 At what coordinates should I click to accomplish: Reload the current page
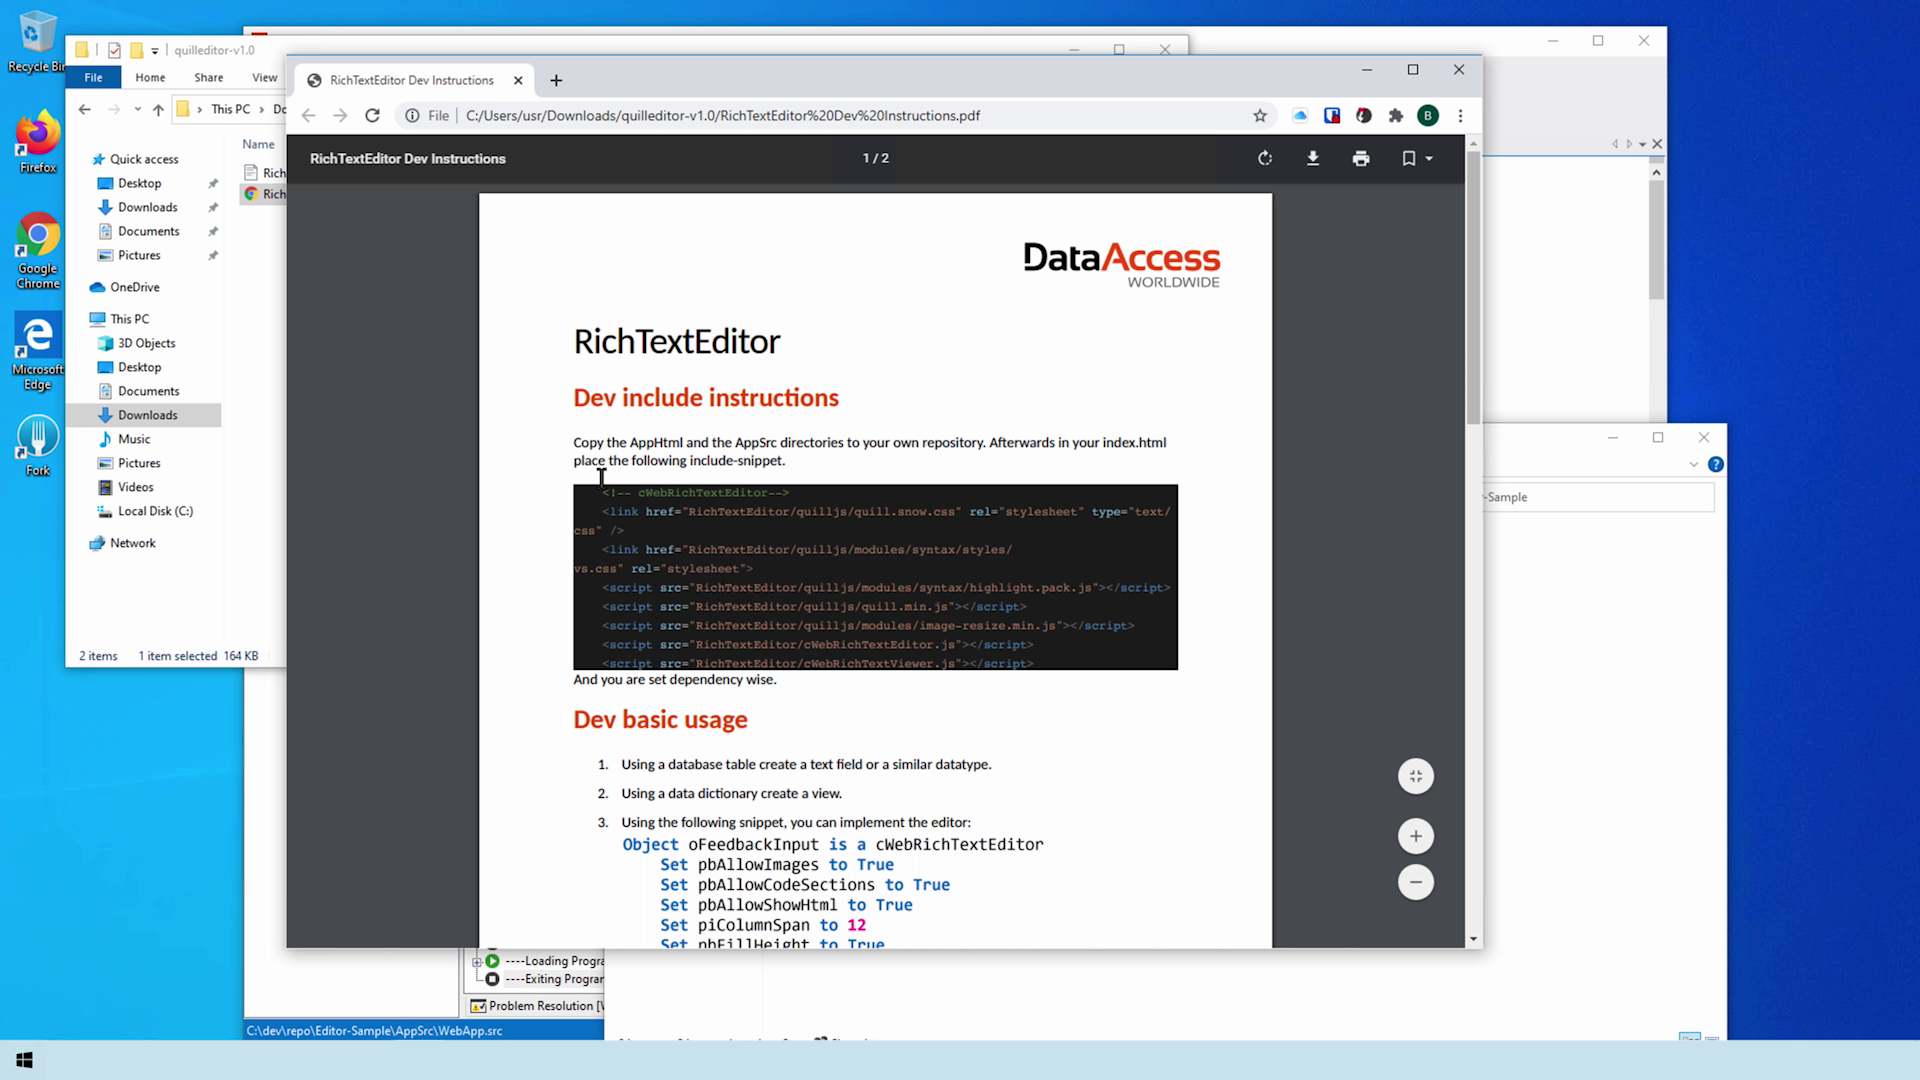coord(372,116)
